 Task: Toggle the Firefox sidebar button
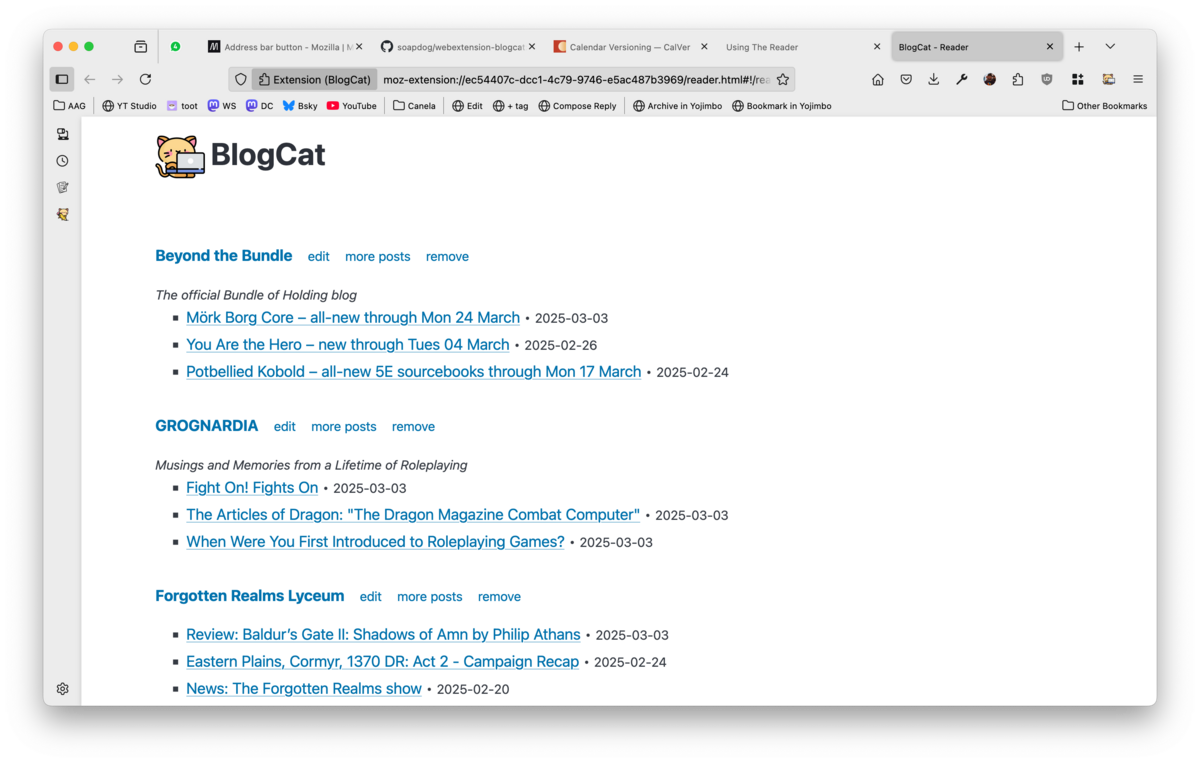[62, 79]
